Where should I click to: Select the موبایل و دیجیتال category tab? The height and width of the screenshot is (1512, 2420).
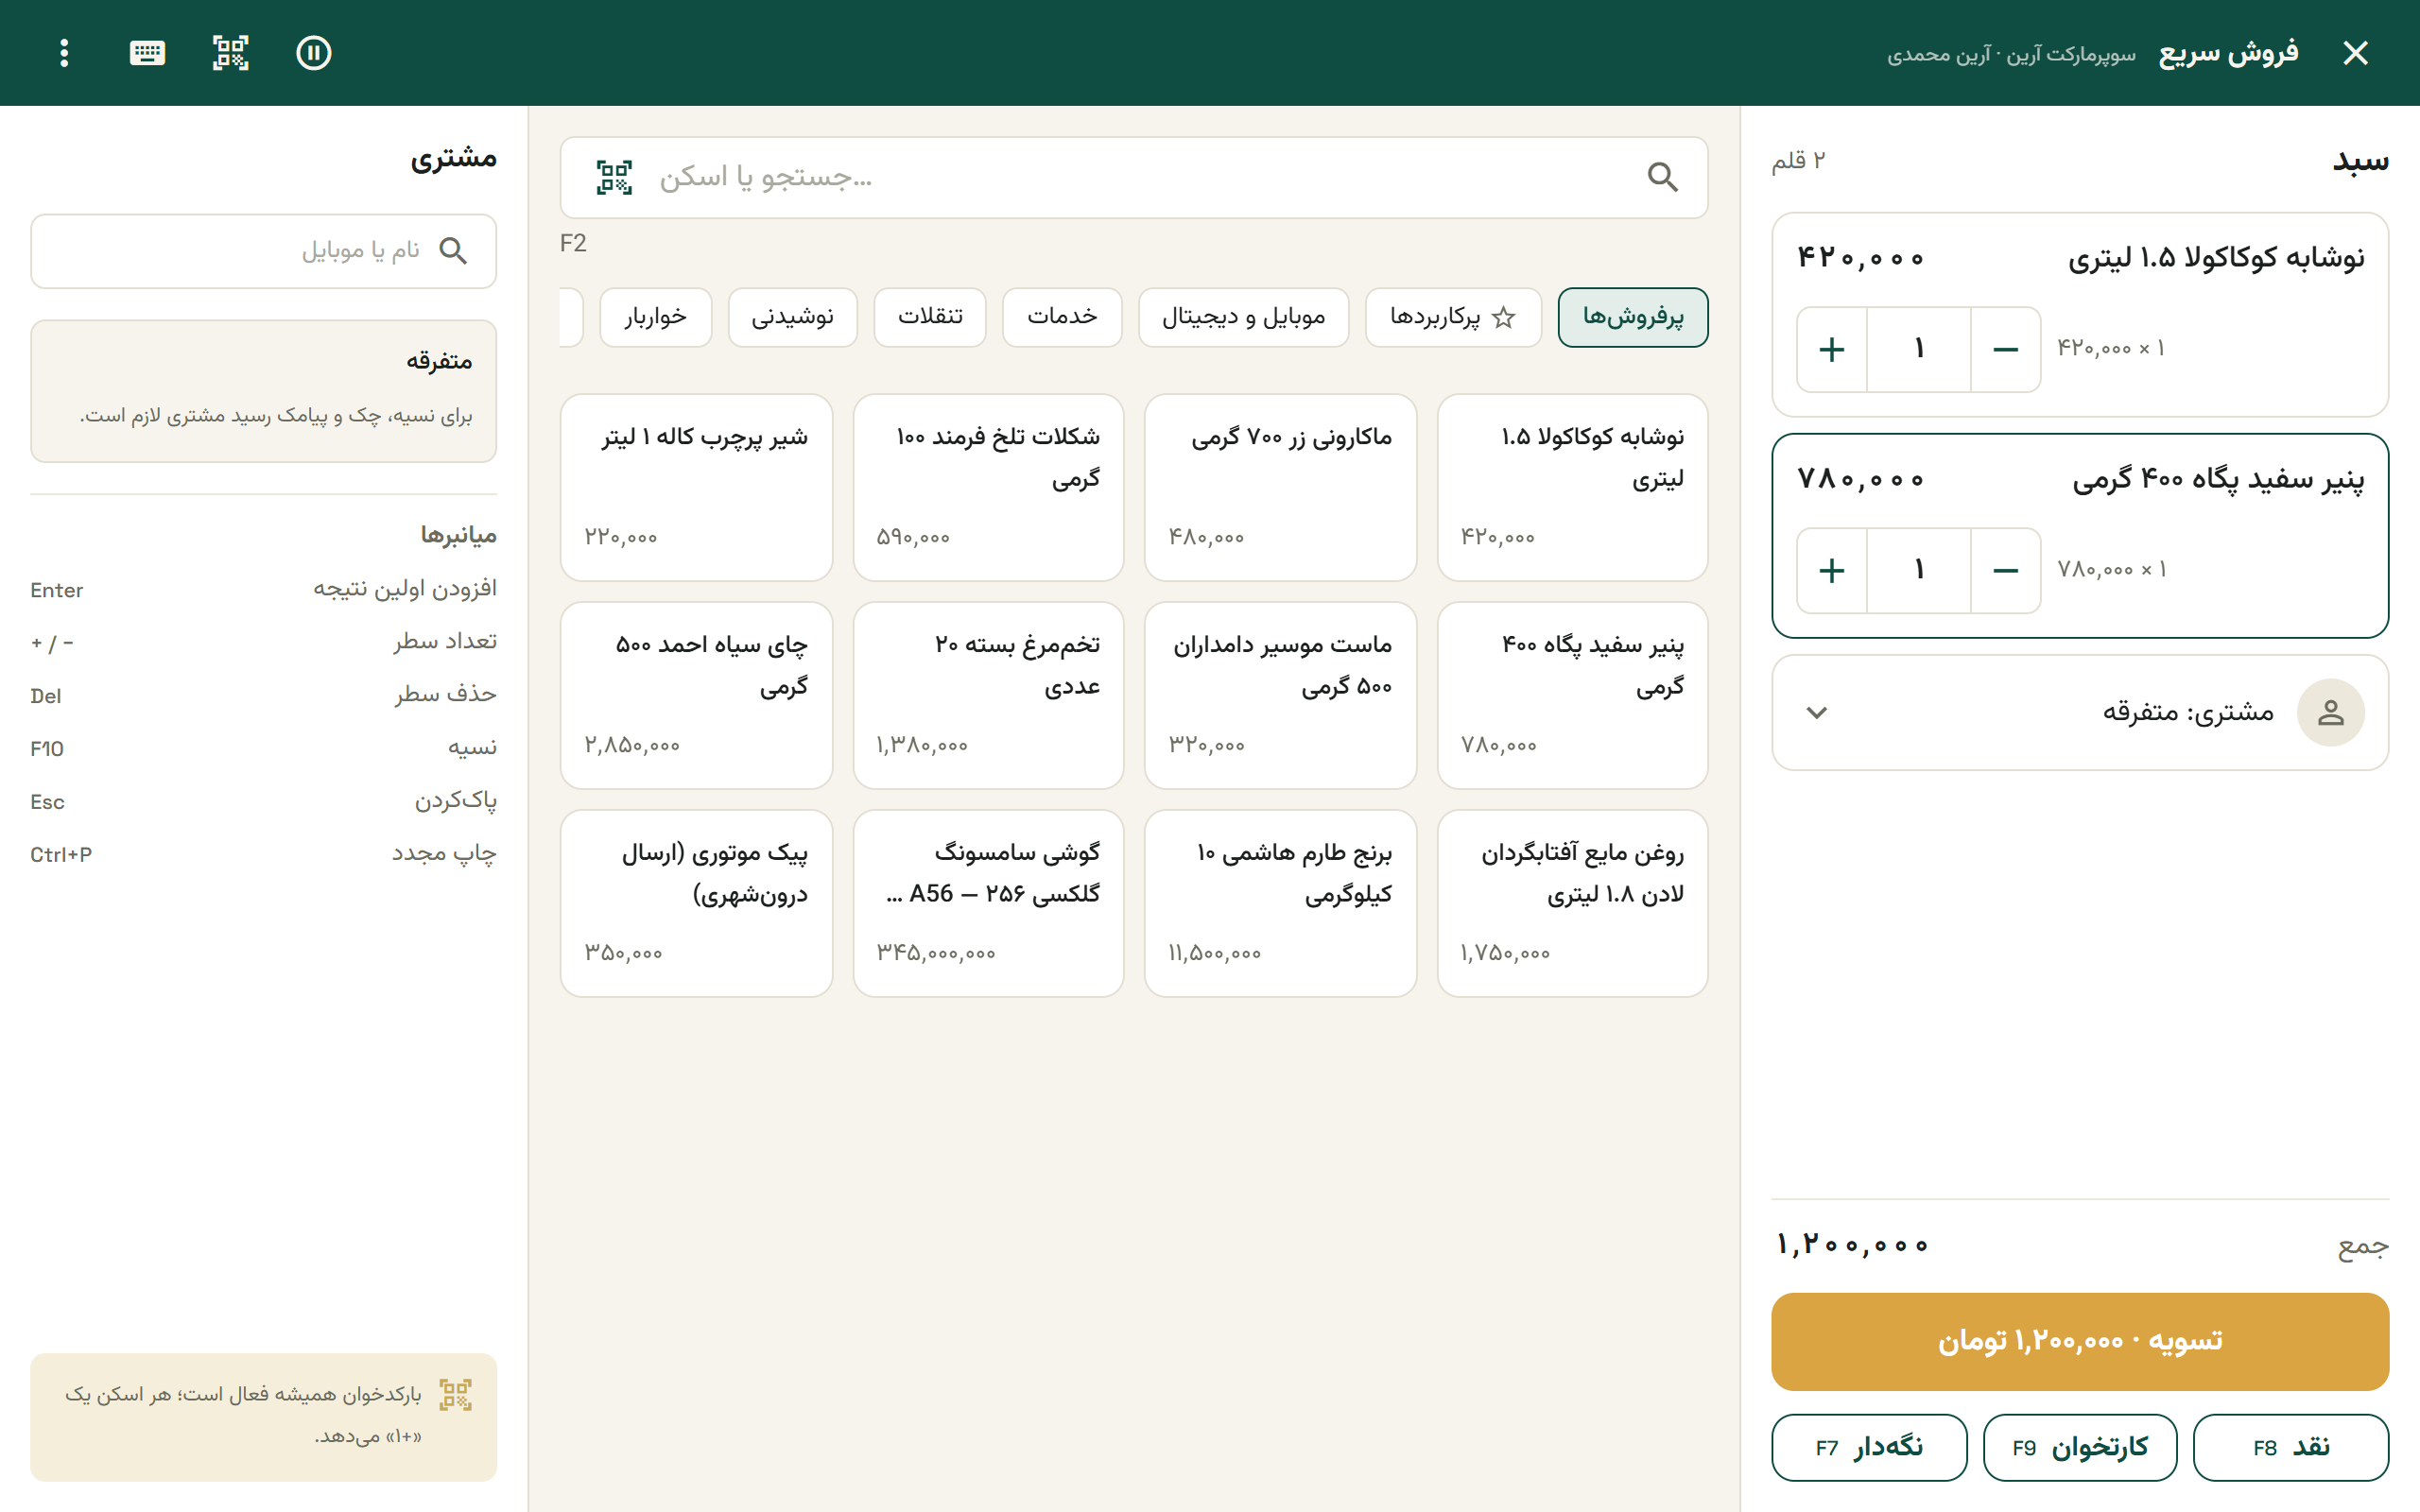(x=1243, y=317)
